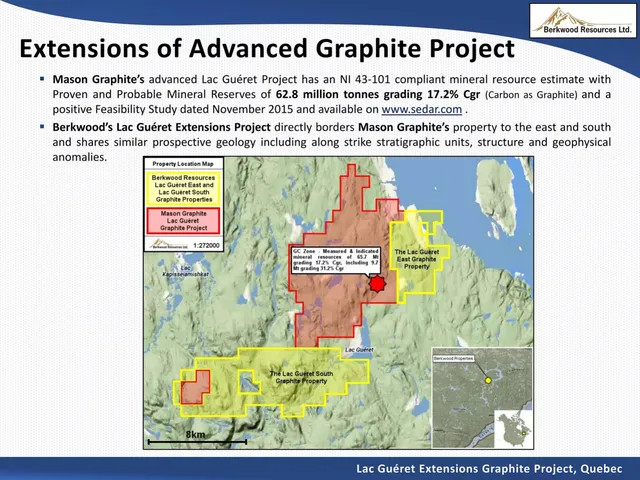
Task: Click the red GC Zone star marker
Action: pyautogui.click(x=378, y=284)
